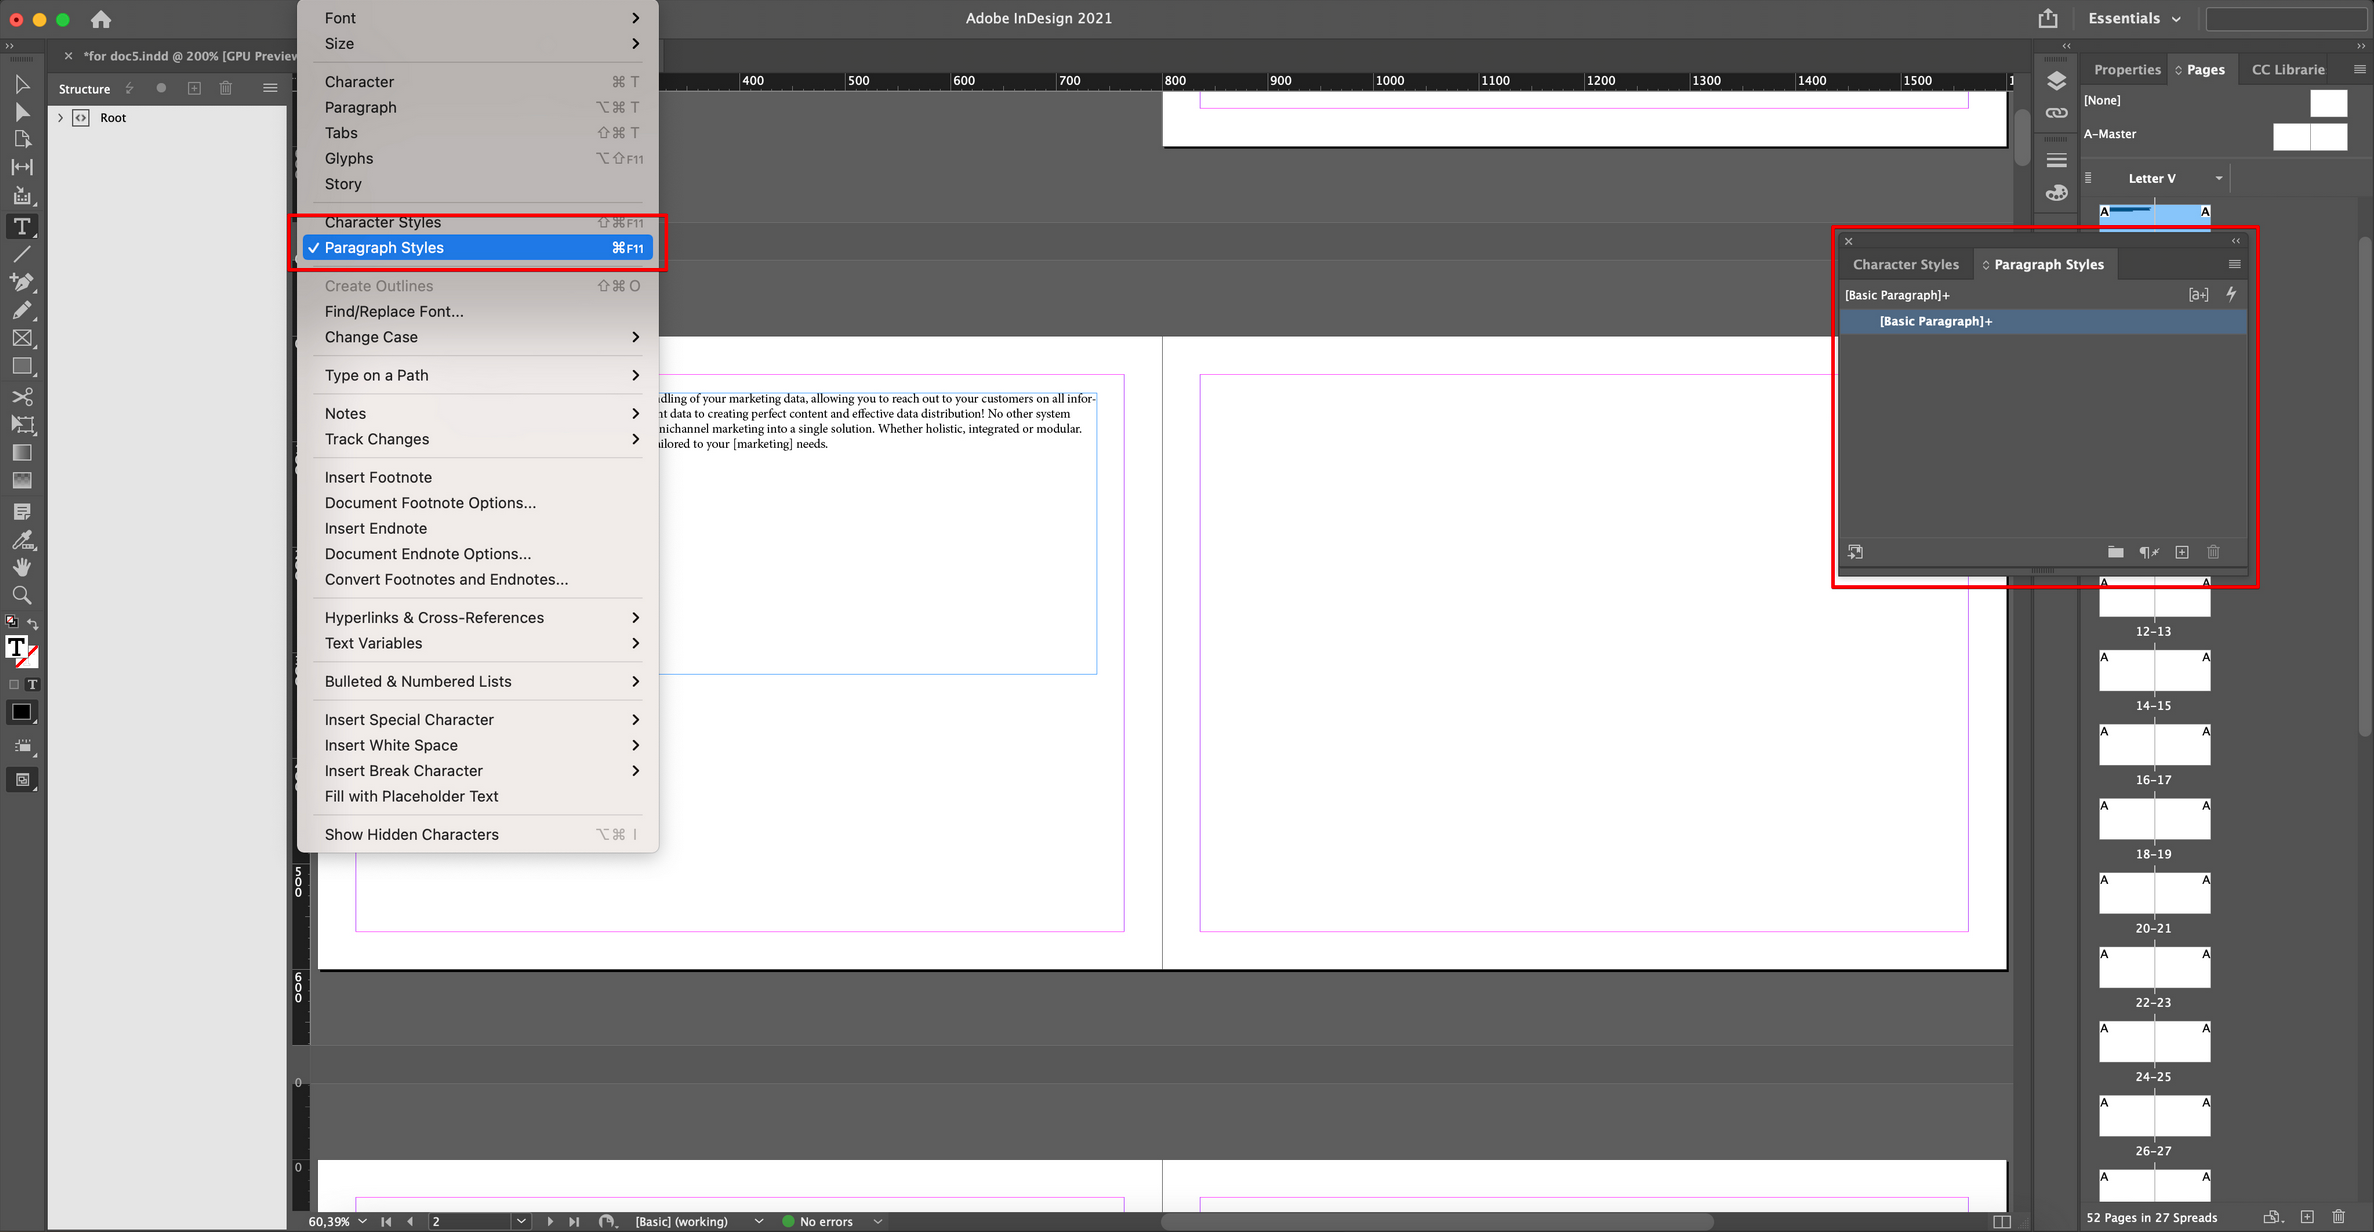Viewport: 2374px width, 1232px height.
Task: Select the Pen tool
Action: point(22,282)
